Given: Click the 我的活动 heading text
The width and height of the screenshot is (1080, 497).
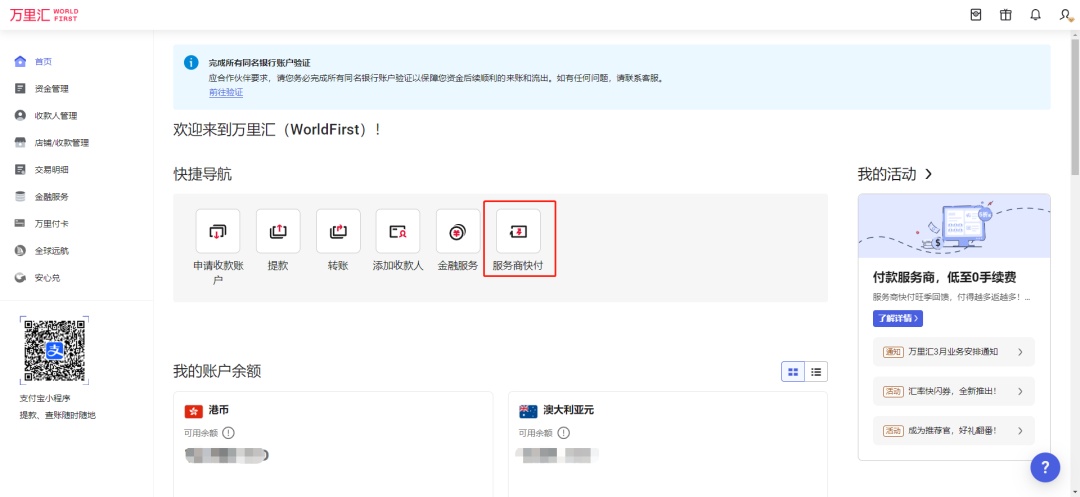Looking at the screenshot, I should coord(886,174).
